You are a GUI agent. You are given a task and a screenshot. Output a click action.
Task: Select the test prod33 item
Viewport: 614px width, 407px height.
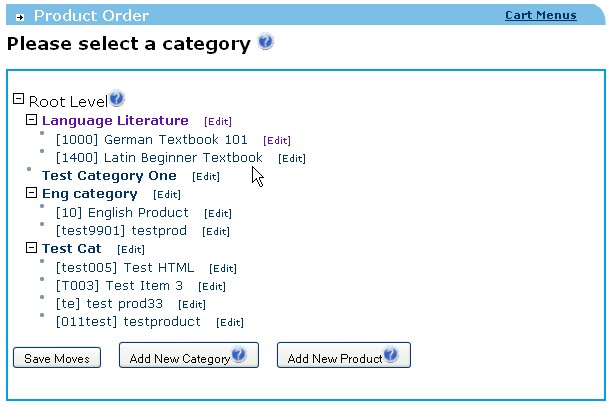point(109,304)
